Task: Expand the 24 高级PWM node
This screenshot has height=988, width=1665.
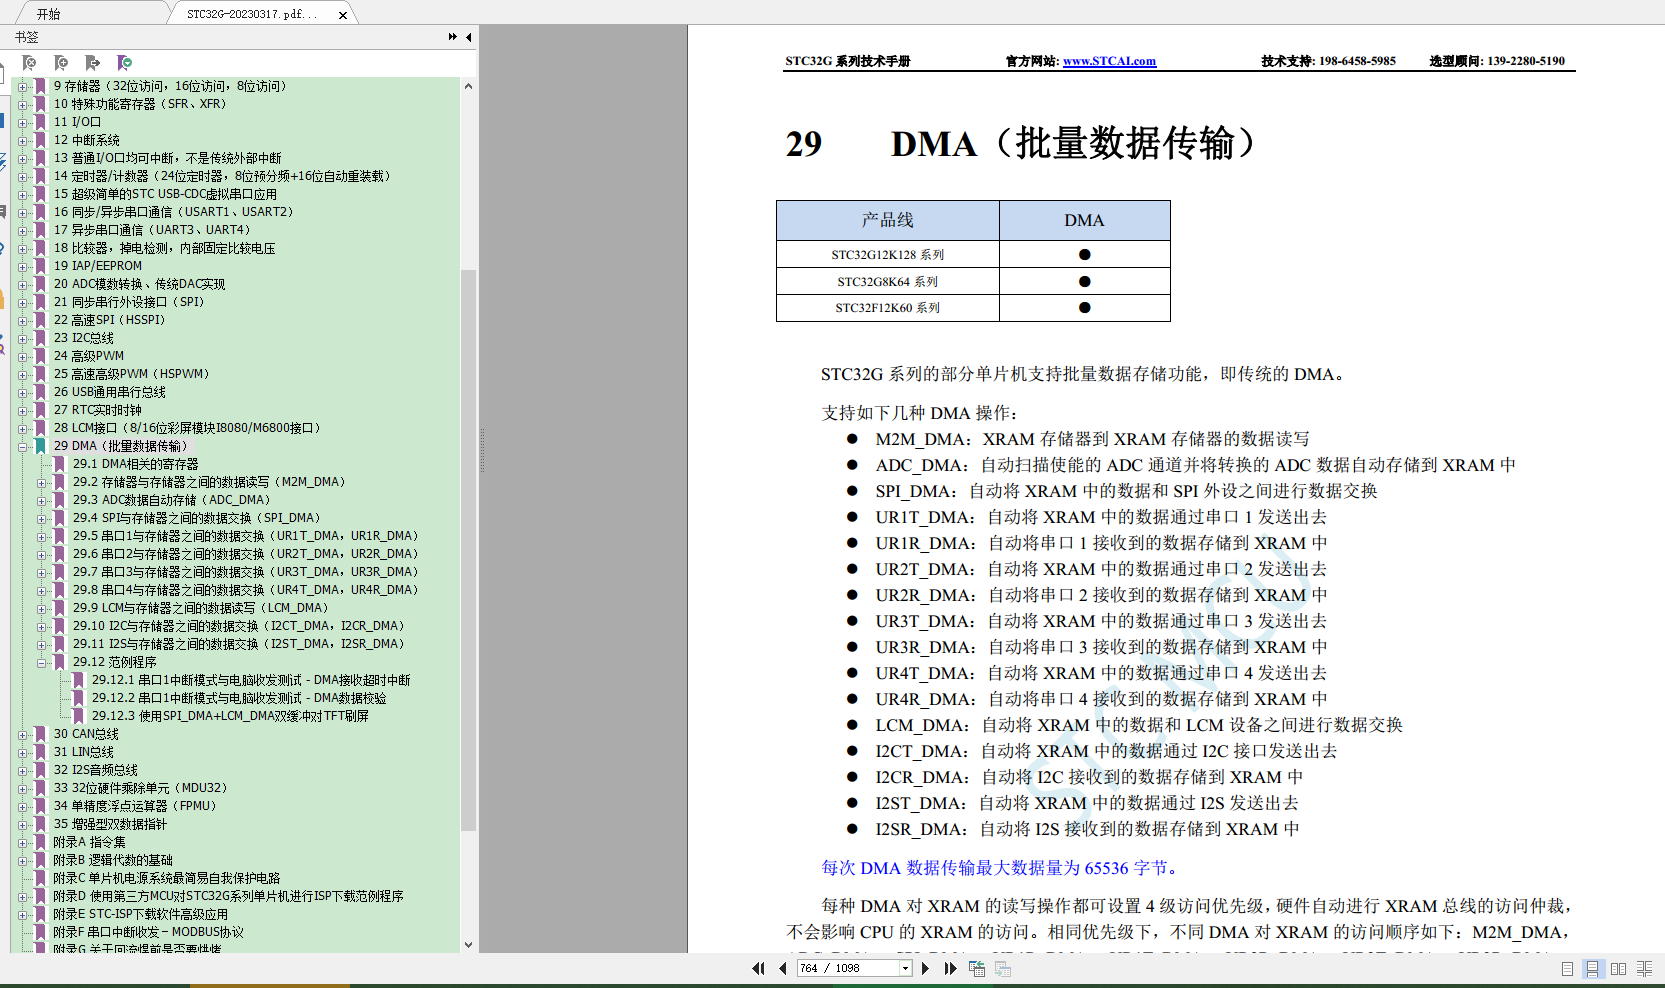Action: [x=22, y=356]
